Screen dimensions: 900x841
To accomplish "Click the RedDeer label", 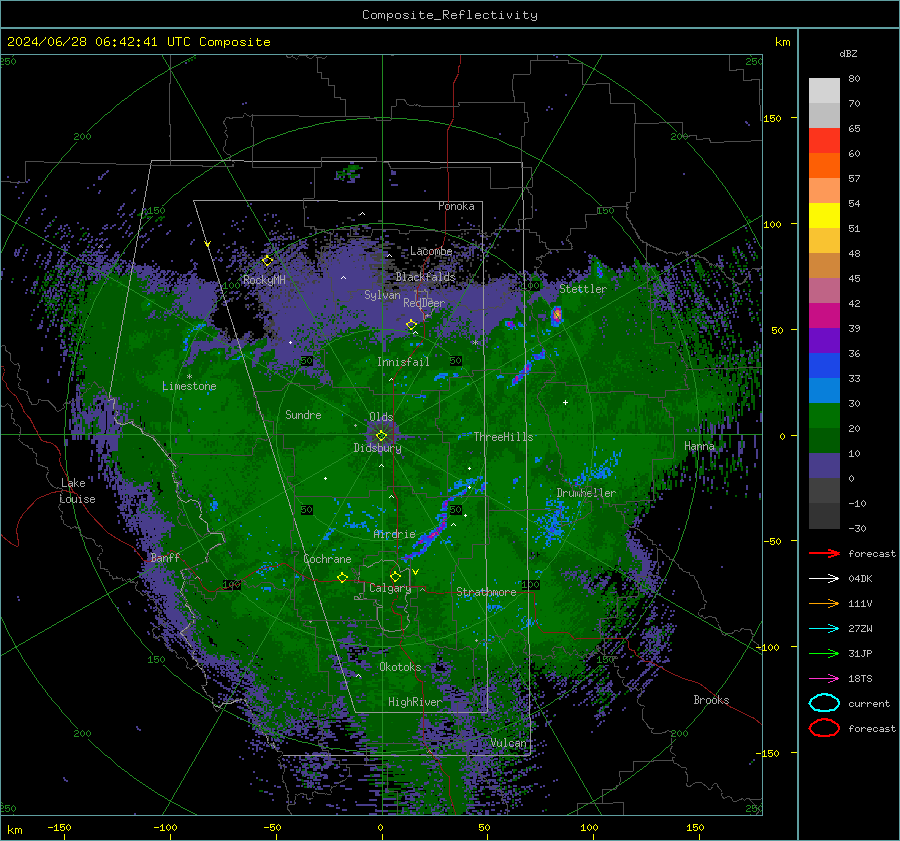I will click(424, 303).
